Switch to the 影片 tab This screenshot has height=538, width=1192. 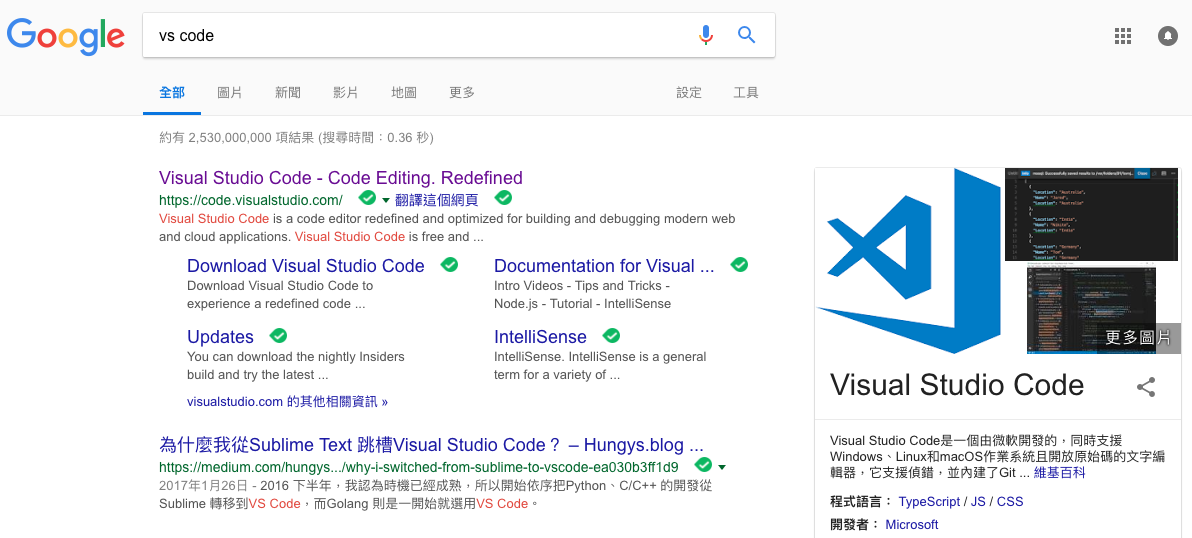pyautogui.click(x=345, y=93)
